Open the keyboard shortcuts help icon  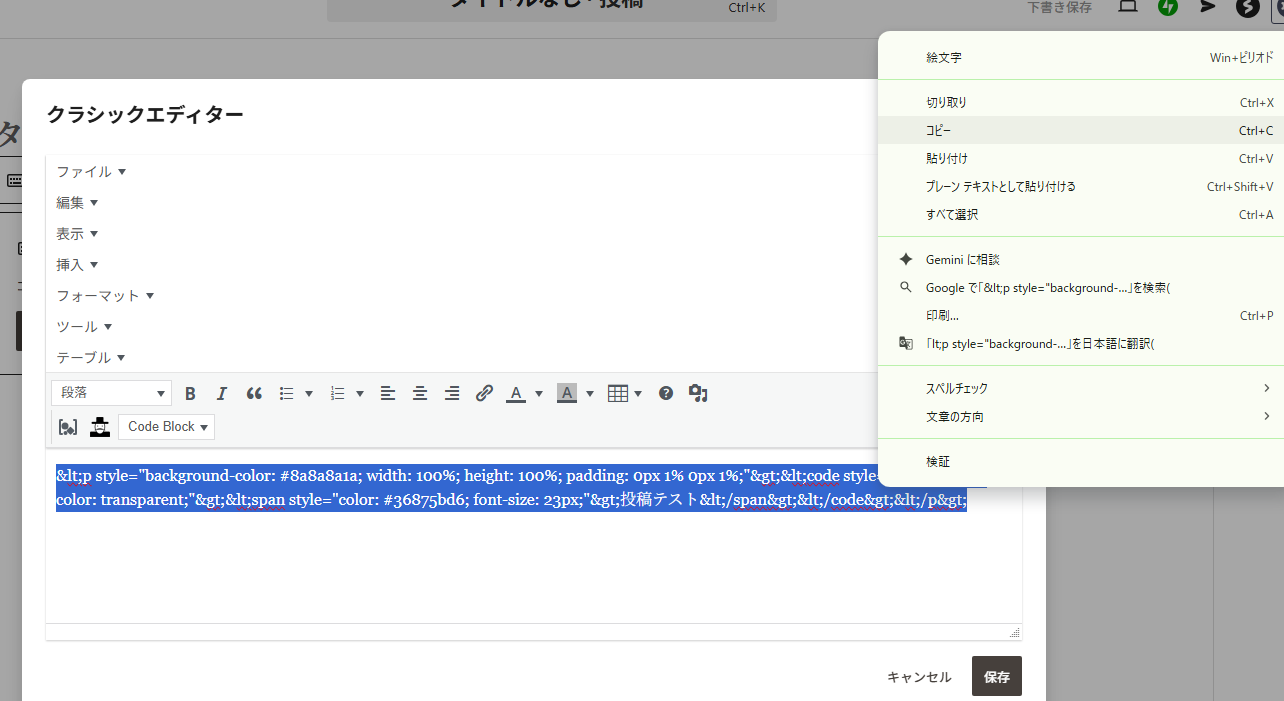[666, 394]
